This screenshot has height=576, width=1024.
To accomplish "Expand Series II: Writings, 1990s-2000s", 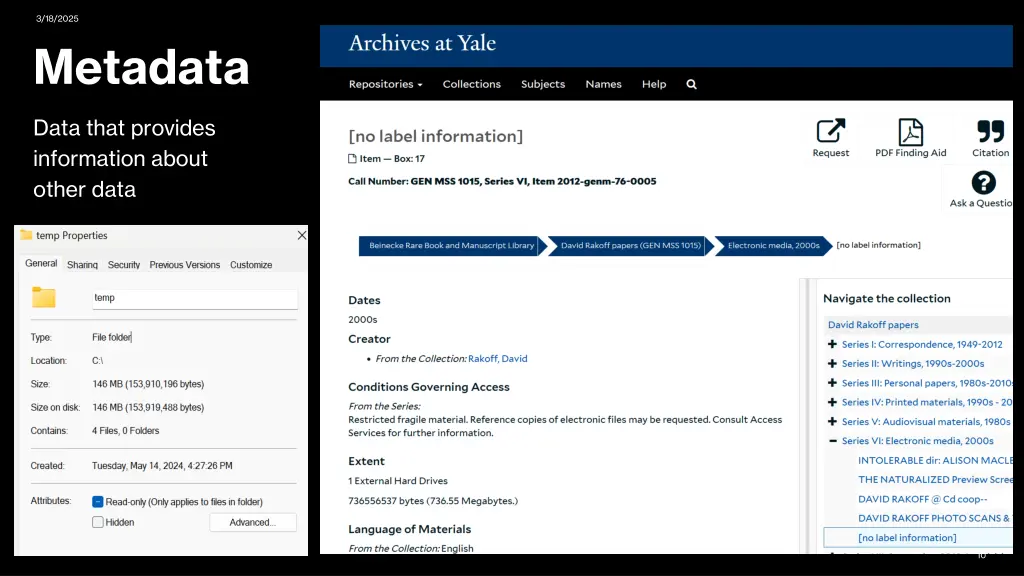I will tap(832, 364).
